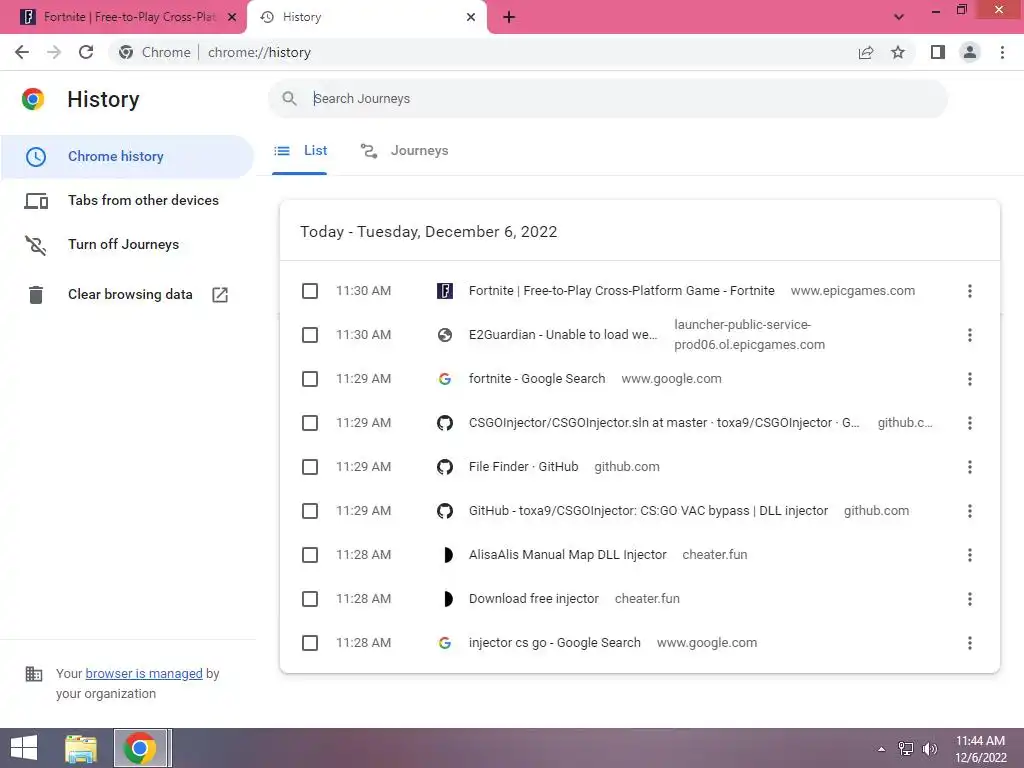Check the E2Guardian entry checkbox
This screenshot has width=1024, height=768.
tap(310, 335)
